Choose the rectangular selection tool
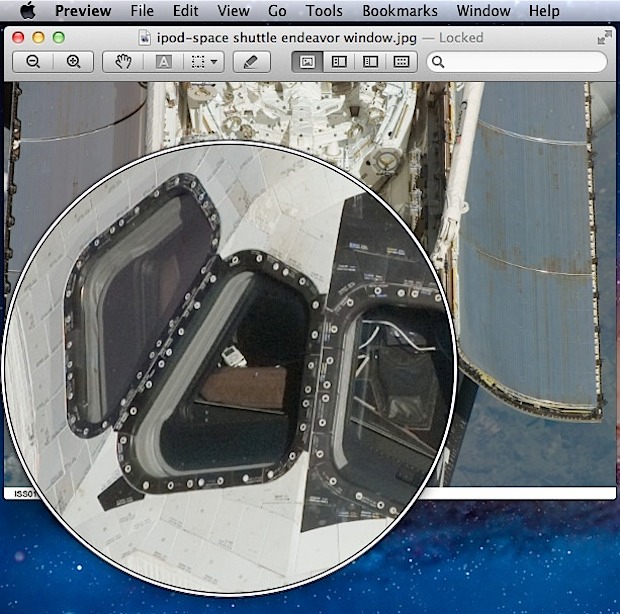620x614 pixels. click(x=198, y=62)
